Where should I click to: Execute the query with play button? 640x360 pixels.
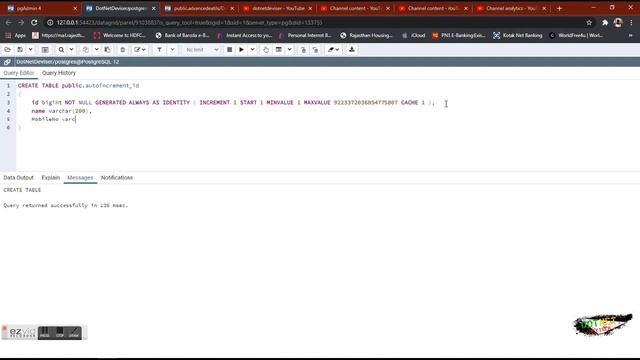tap(242, 49)
